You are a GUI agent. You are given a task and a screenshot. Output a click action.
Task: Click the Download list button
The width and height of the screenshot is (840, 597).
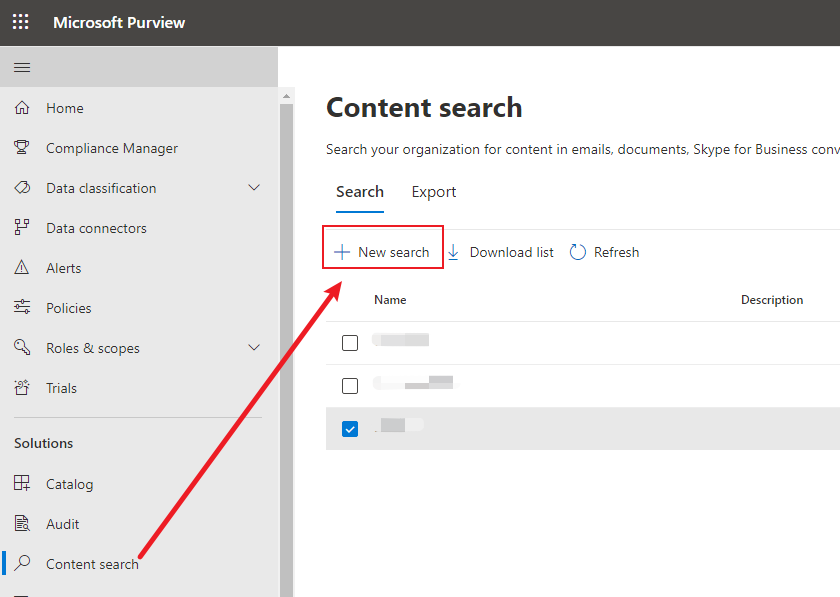[x=500, y=252]
